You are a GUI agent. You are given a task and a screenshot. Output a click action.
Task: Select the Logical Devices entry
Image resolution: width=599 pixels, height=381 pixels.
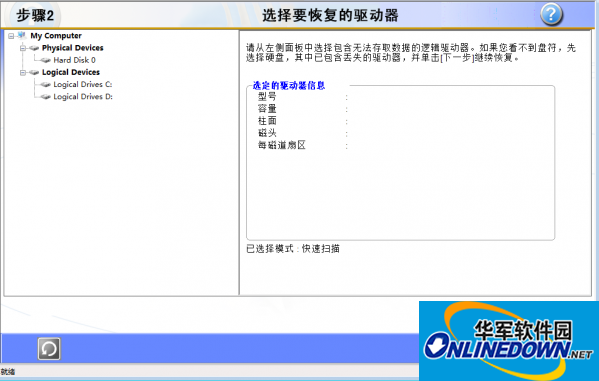71,72
